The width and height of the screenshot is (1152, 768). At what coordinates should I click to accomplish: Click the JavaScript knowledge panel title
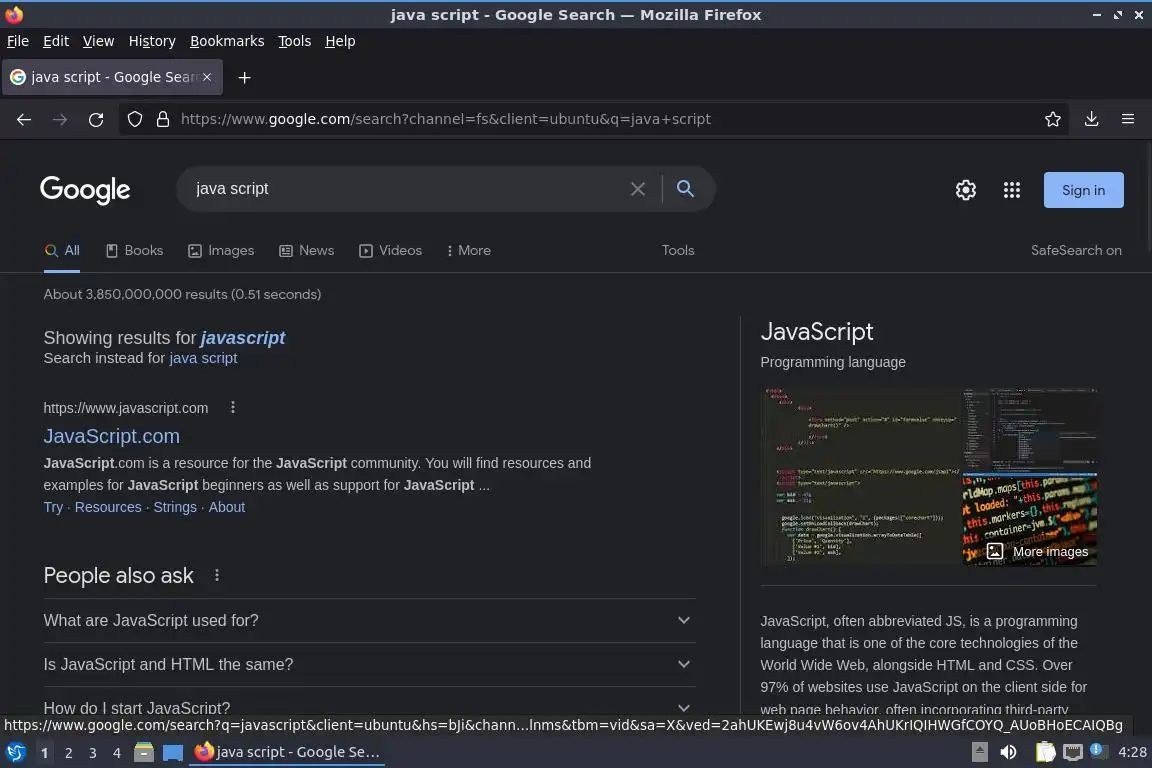click(x=817, y=331)
